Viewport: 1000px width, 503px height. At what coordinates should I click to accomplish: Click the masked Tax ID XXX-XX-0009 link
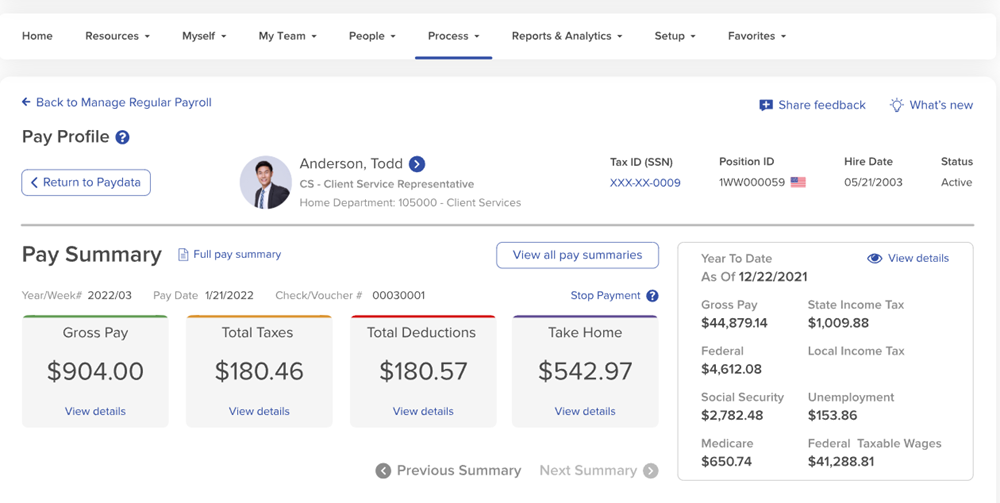click(x=645, y=183)
